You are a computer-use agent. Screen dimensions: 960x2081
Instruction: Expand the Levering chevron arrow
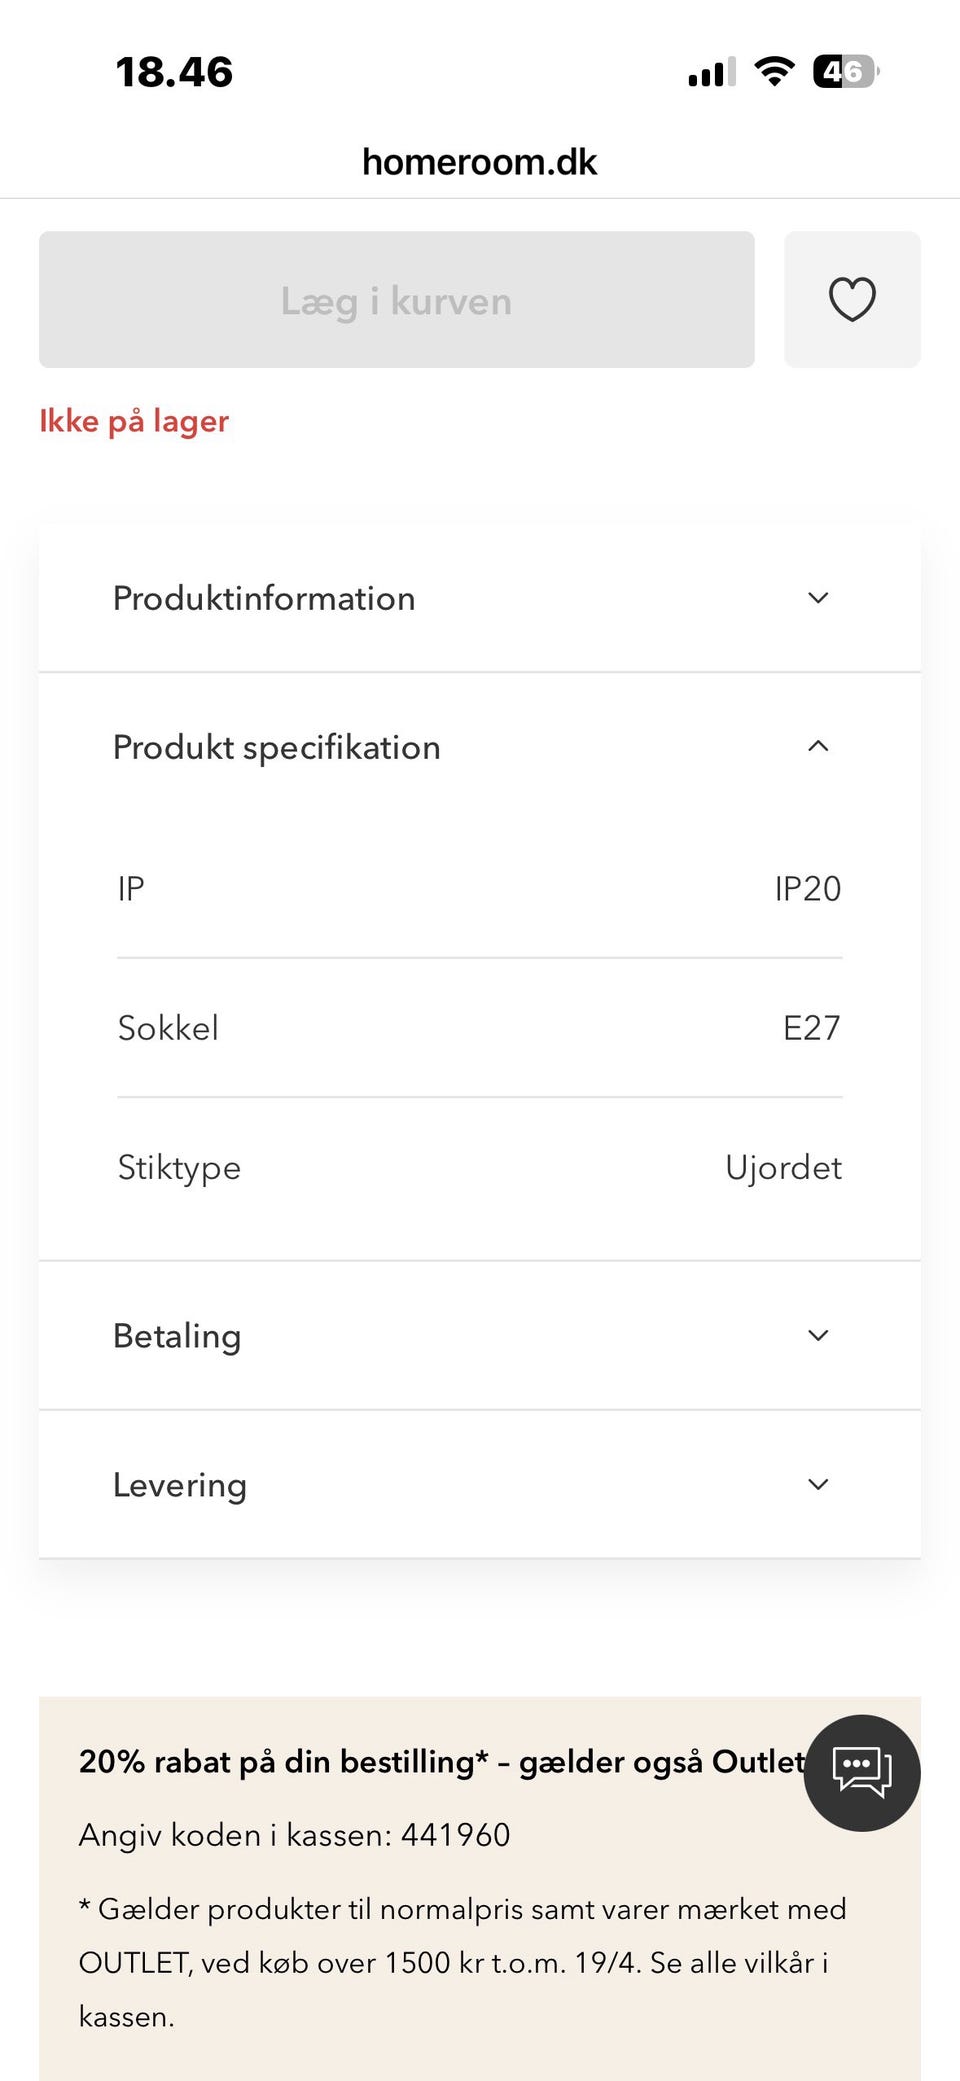(818, 1484)
